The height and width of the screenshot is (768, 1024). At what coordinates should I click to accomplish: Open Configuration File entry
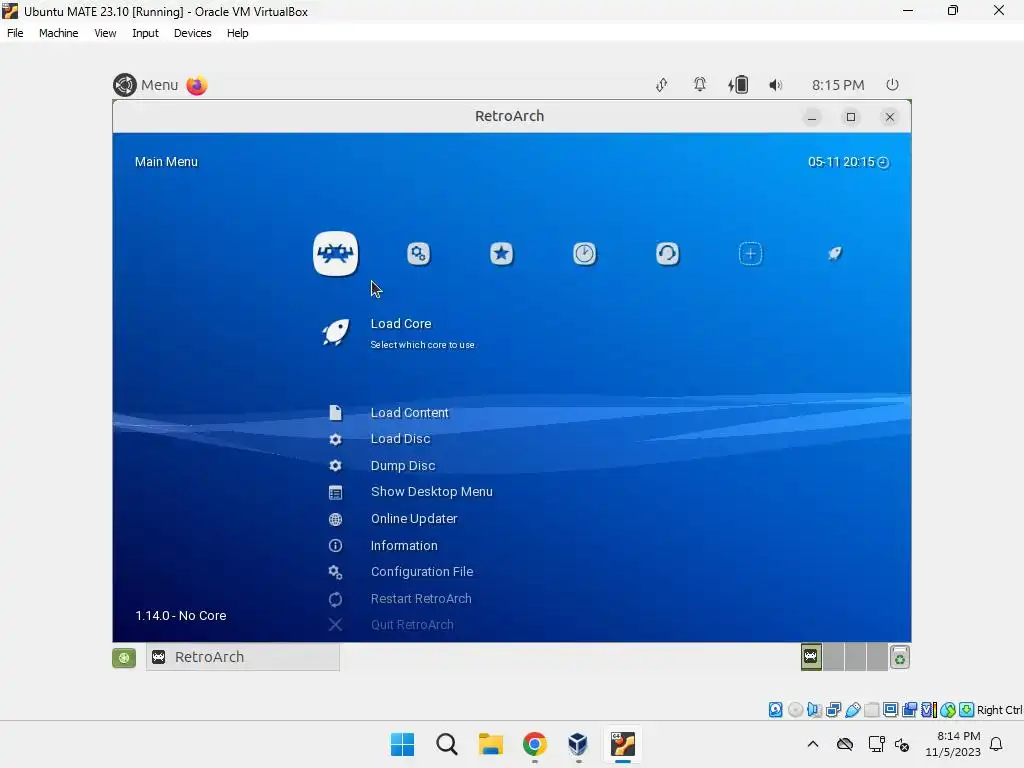coord(422,571)
